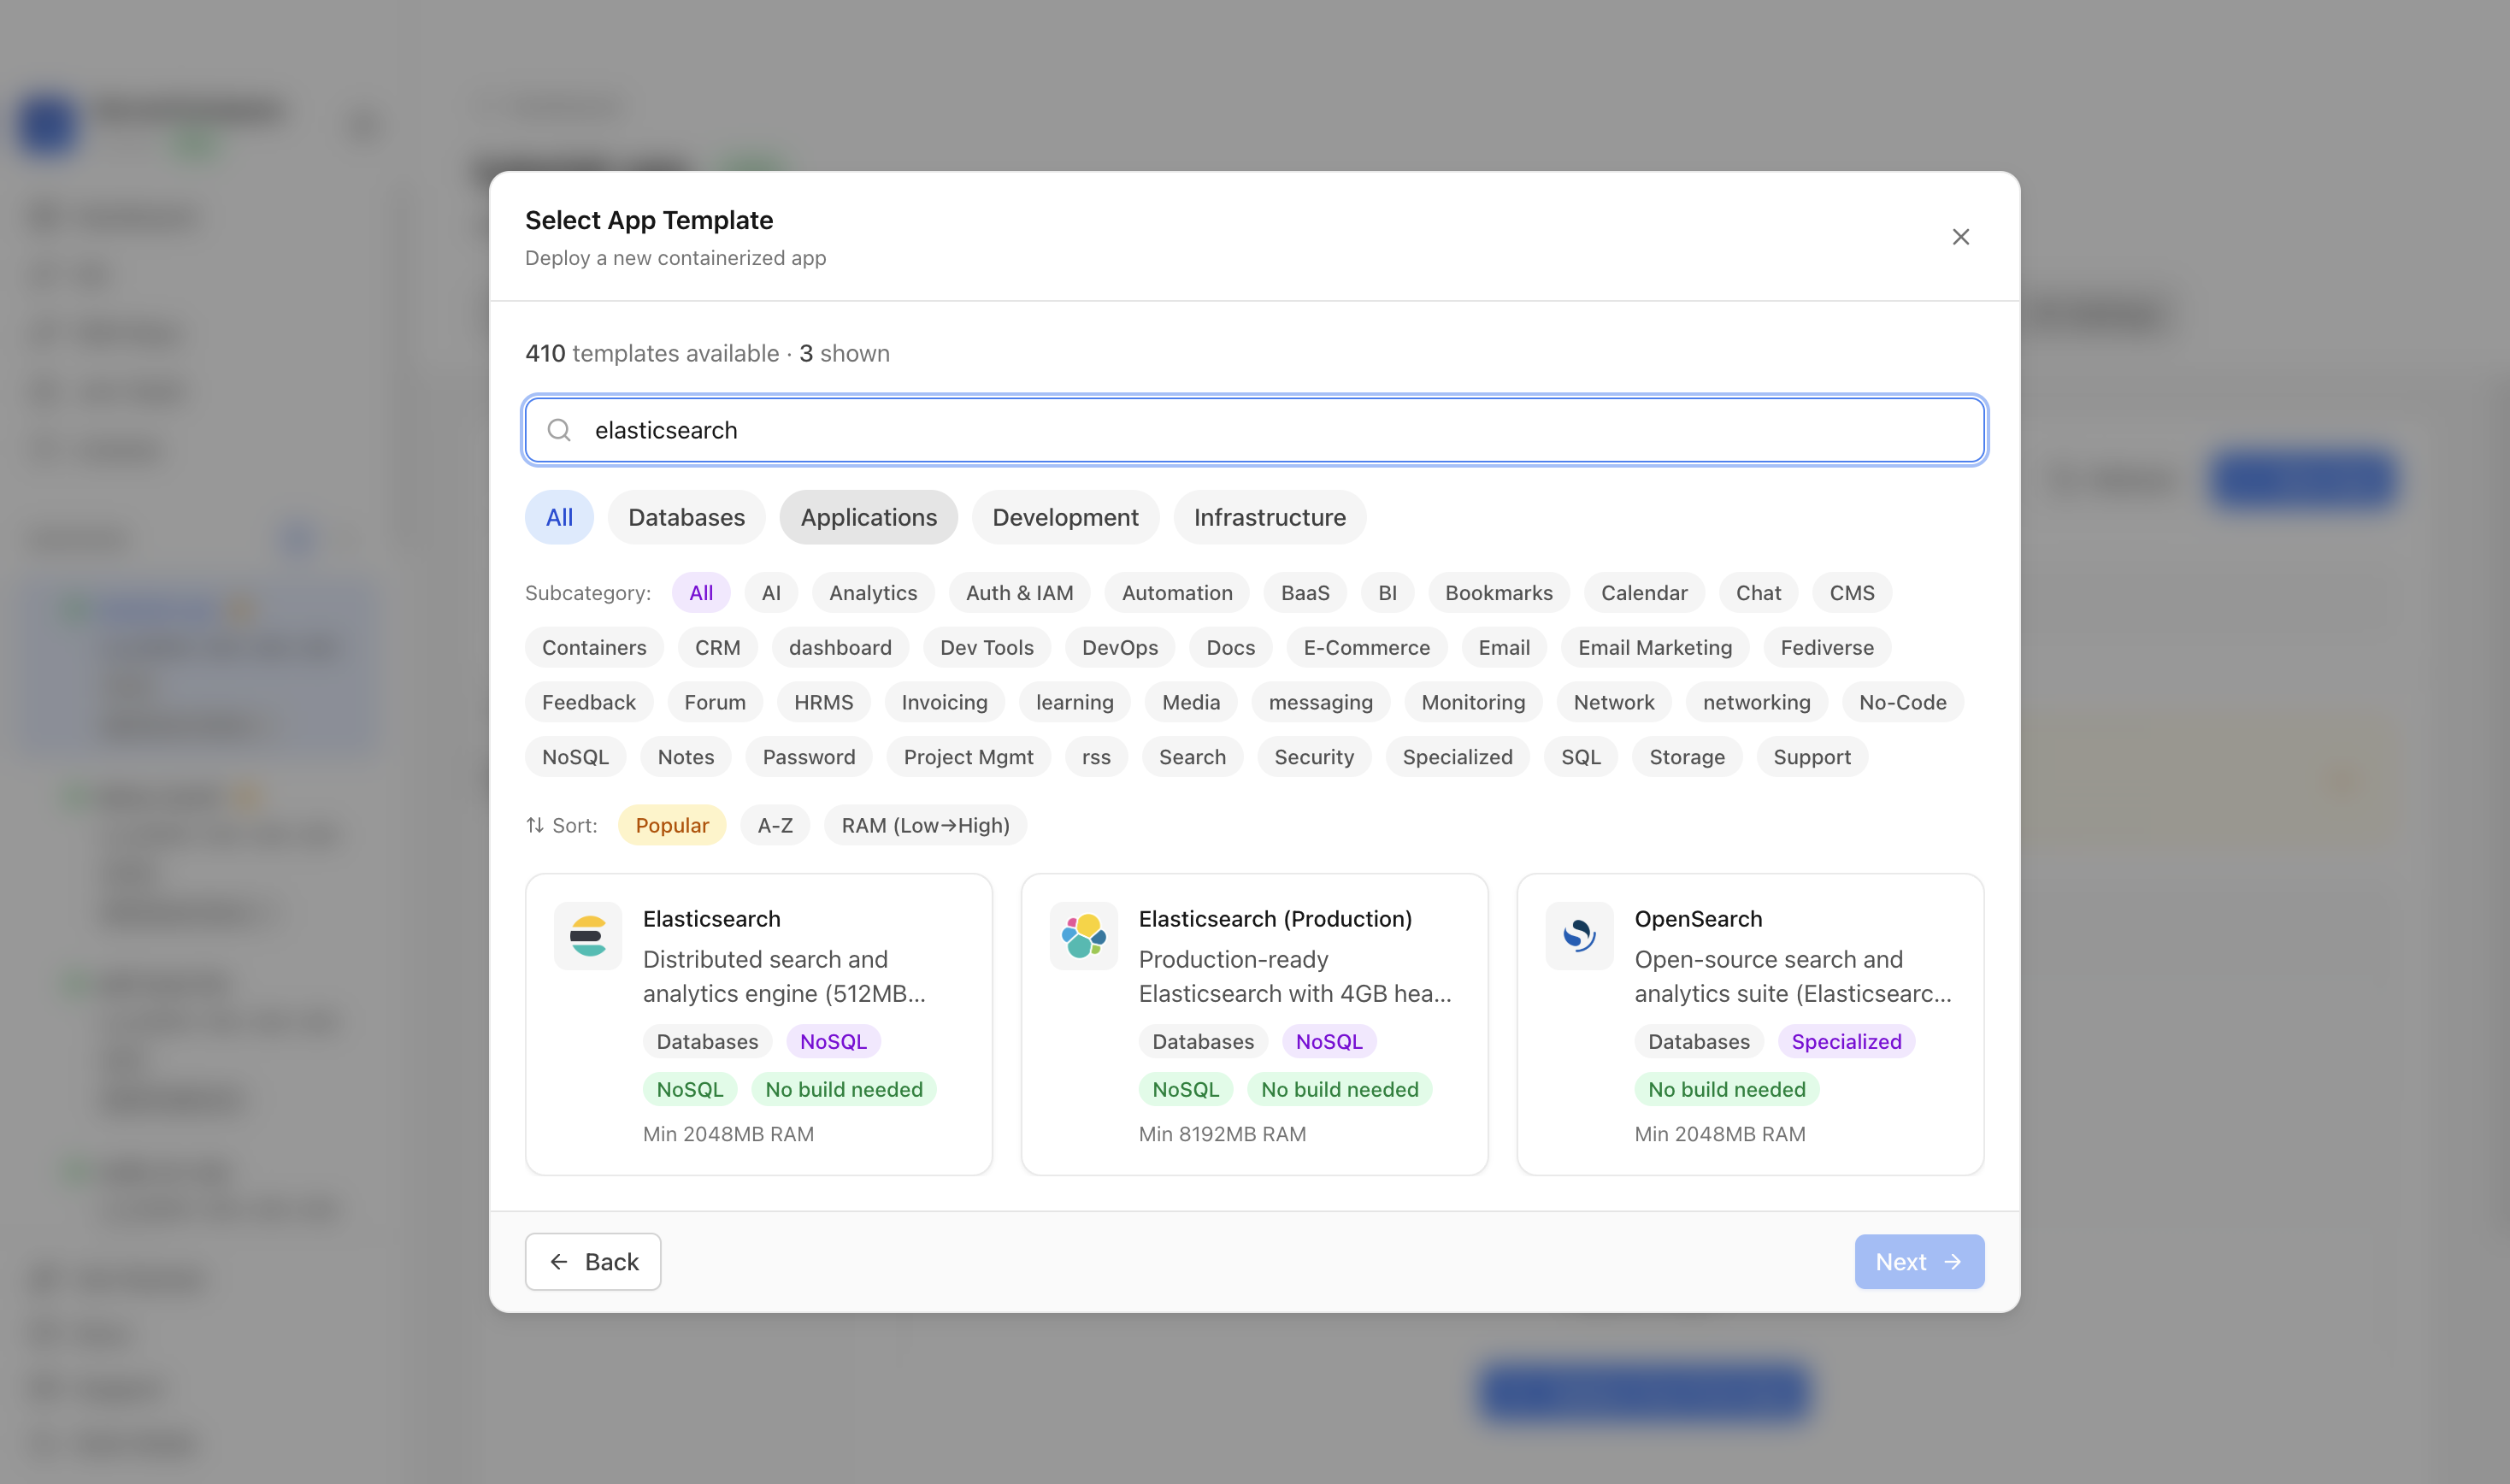
Task: Click the Next button
Action: tap(1919, 1262)
